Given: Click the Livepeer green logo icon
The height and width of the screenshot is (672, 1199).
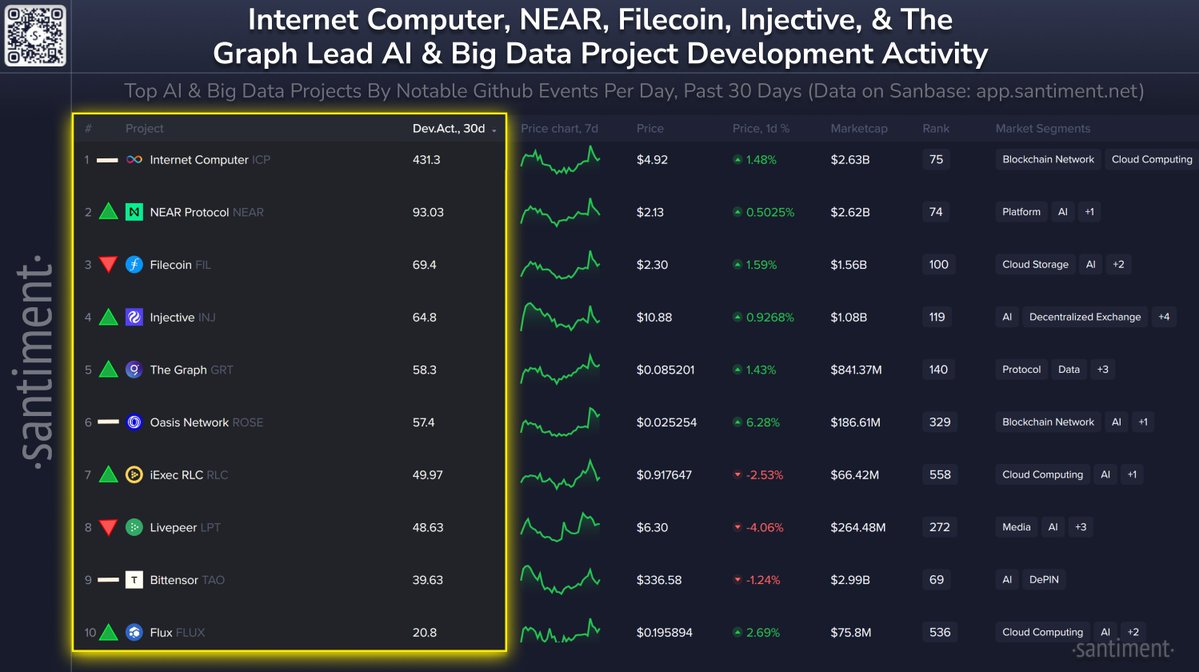Looking at the screenshot, I should click(x=134, y=528).
